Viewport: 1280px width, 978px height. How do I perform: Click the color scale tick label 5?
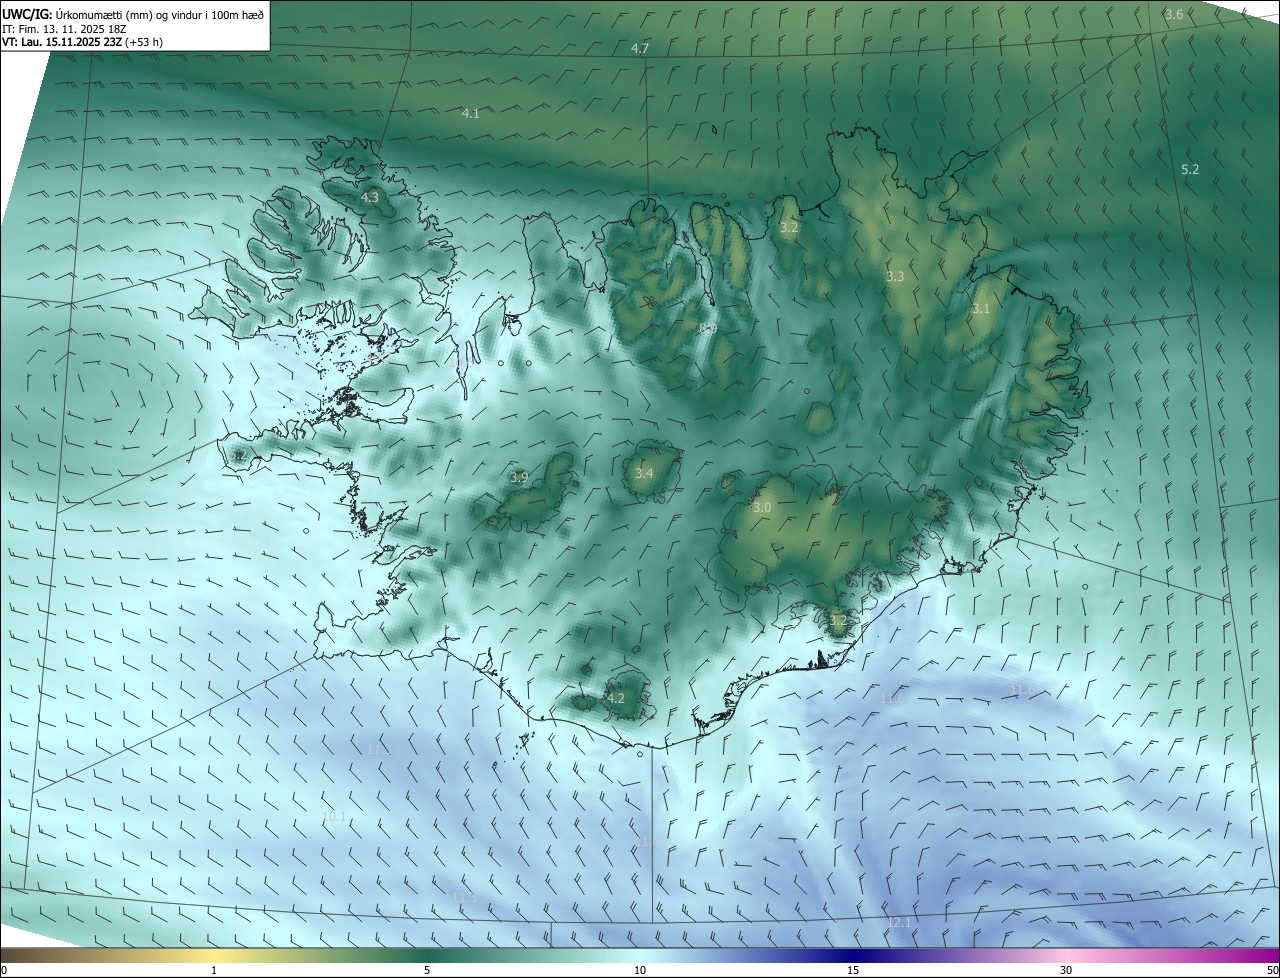point(427,970)
